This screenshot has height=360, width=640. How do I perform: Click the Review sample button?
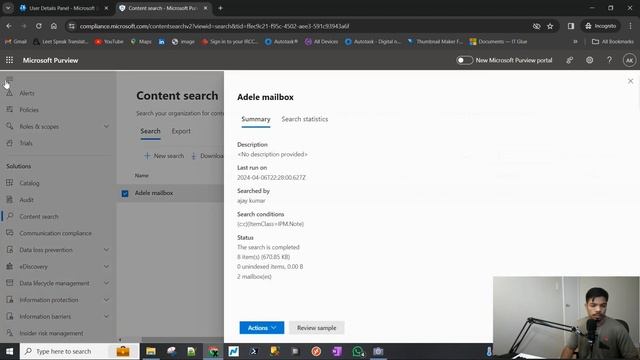[x=316, y=328]
